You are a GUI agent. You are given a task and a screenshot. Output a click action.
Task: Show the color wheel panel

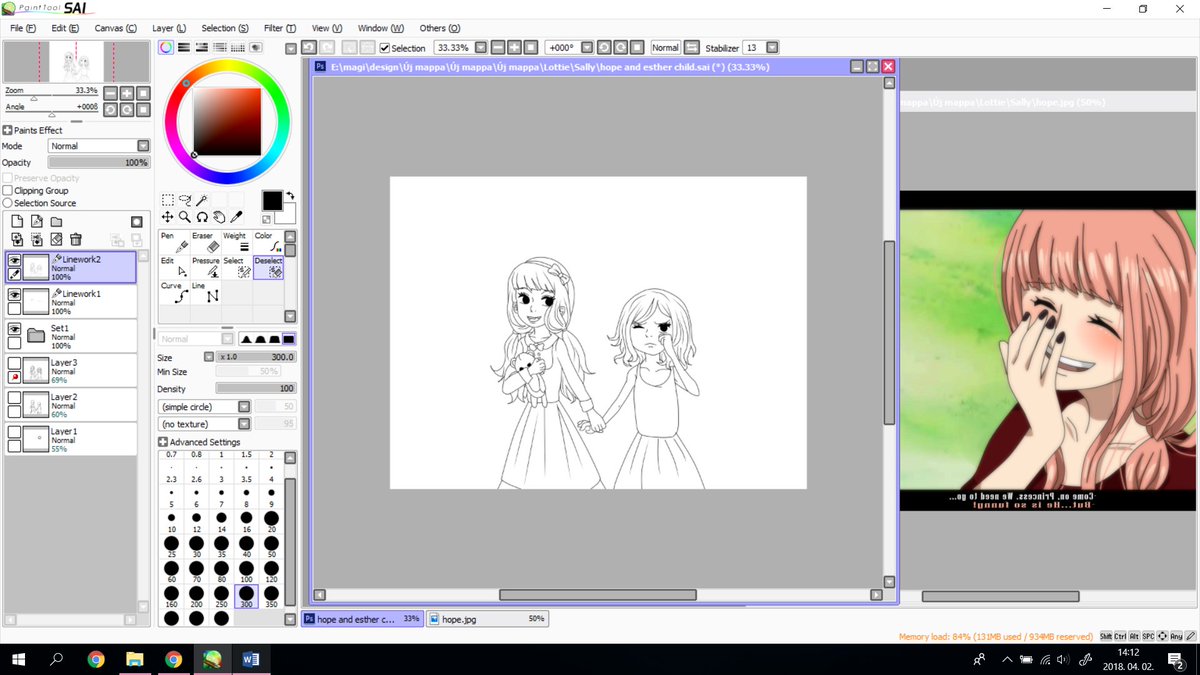[x=166, y=47]
